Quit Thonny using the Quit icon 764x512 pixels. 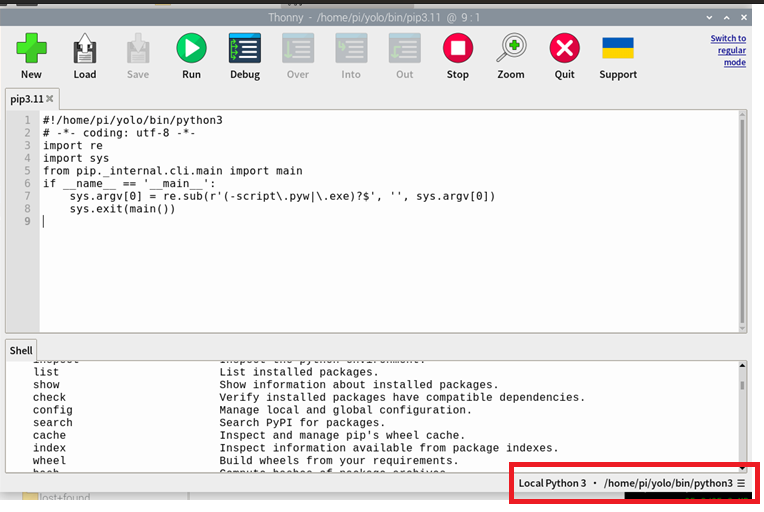point(564,48)
